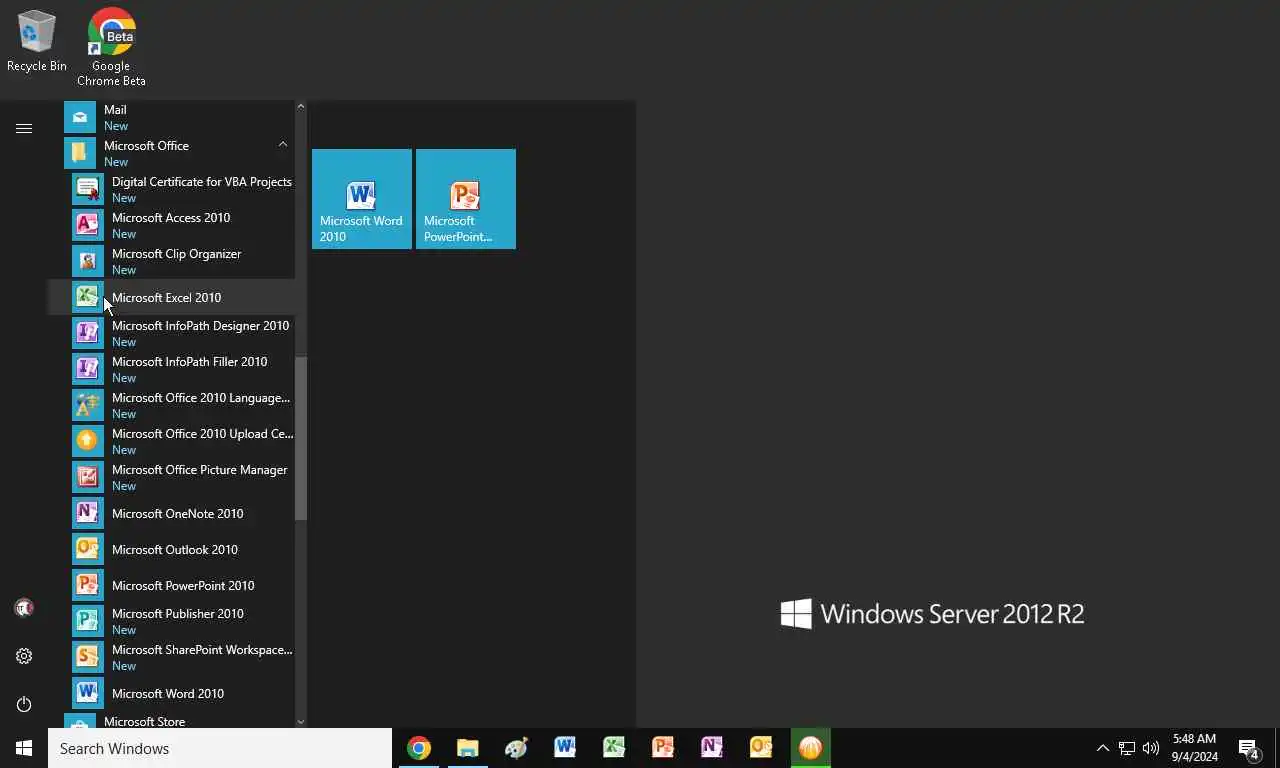Open the volume tray icon
This screenshot has height=768, width=1280.
[1151, 748]
